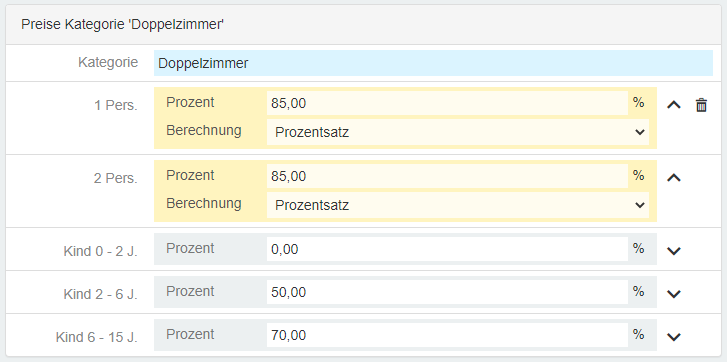Open Berechnung dropdown for 2 Pers.
727x362 pixels.
[x=458, y=205]
